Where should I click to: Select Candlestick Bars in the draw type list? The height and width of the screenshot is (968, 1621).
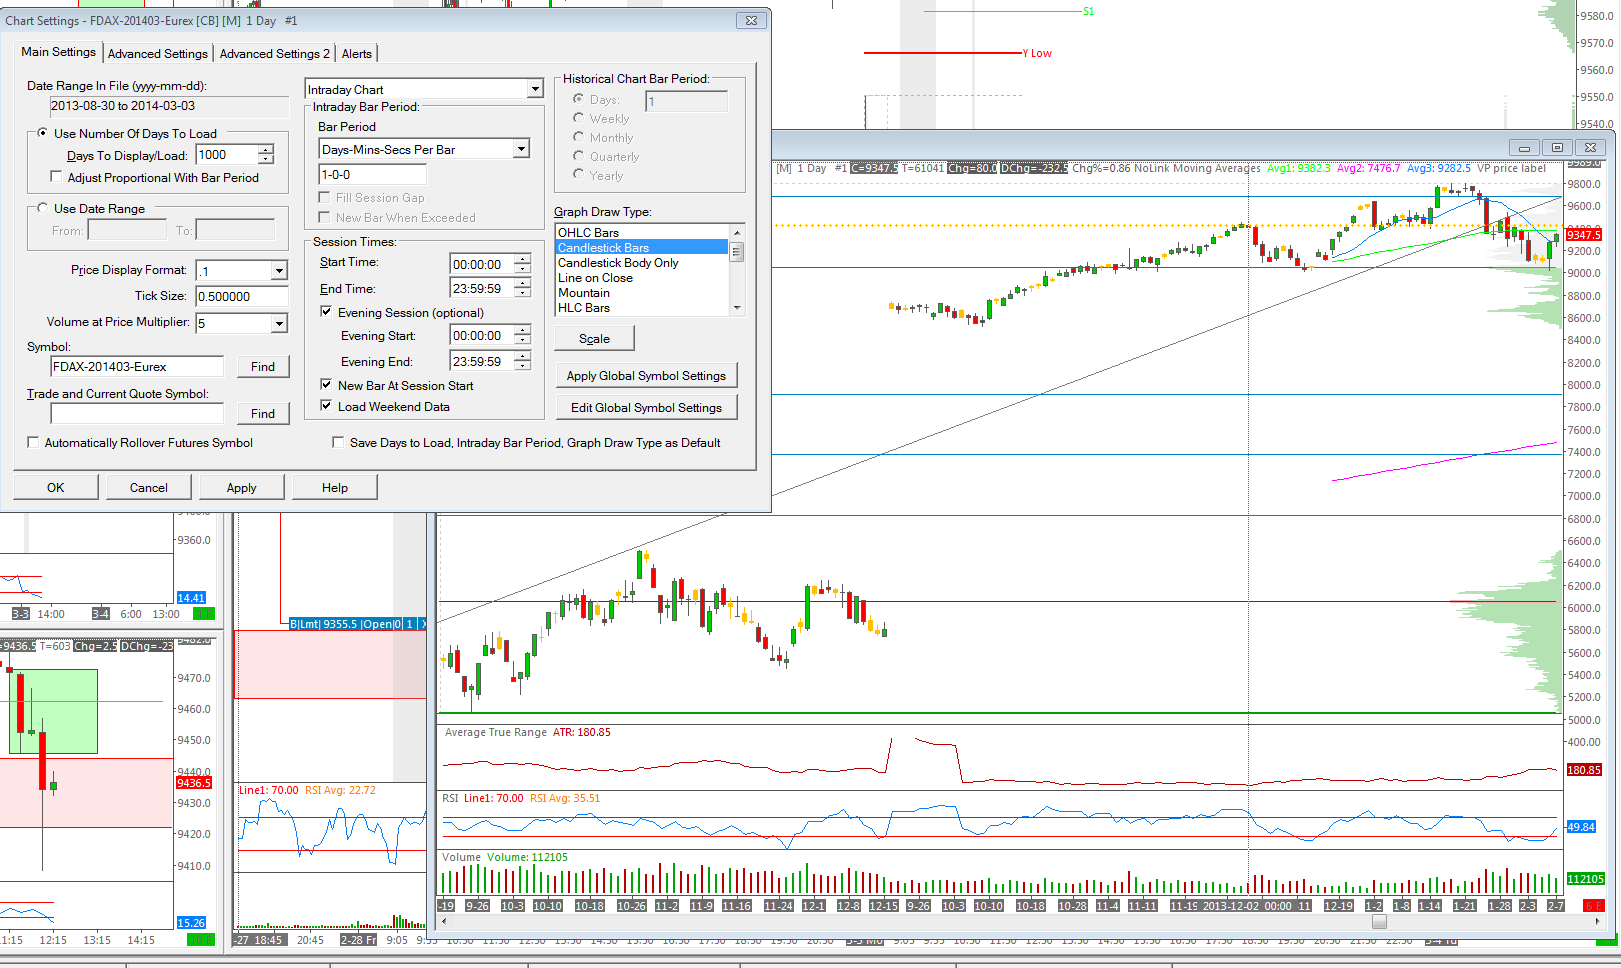tap(642, 248)
